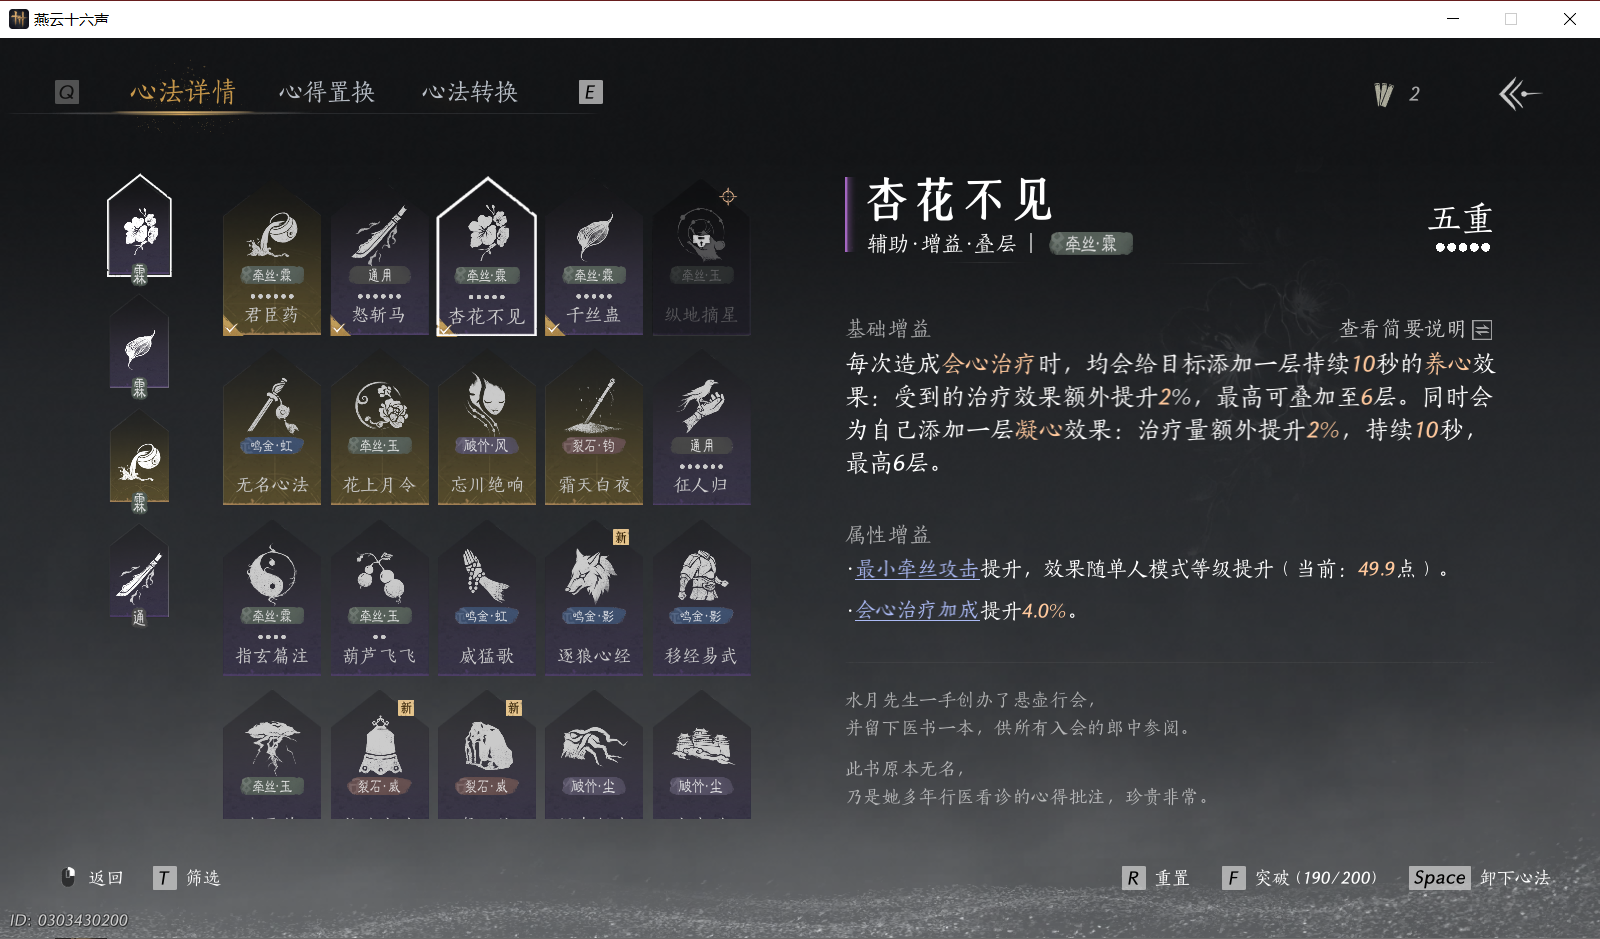Open the second equipped slot with leaf icon
The width and height of the screenshot is (1600, 939).
click(x=140, y=347)
